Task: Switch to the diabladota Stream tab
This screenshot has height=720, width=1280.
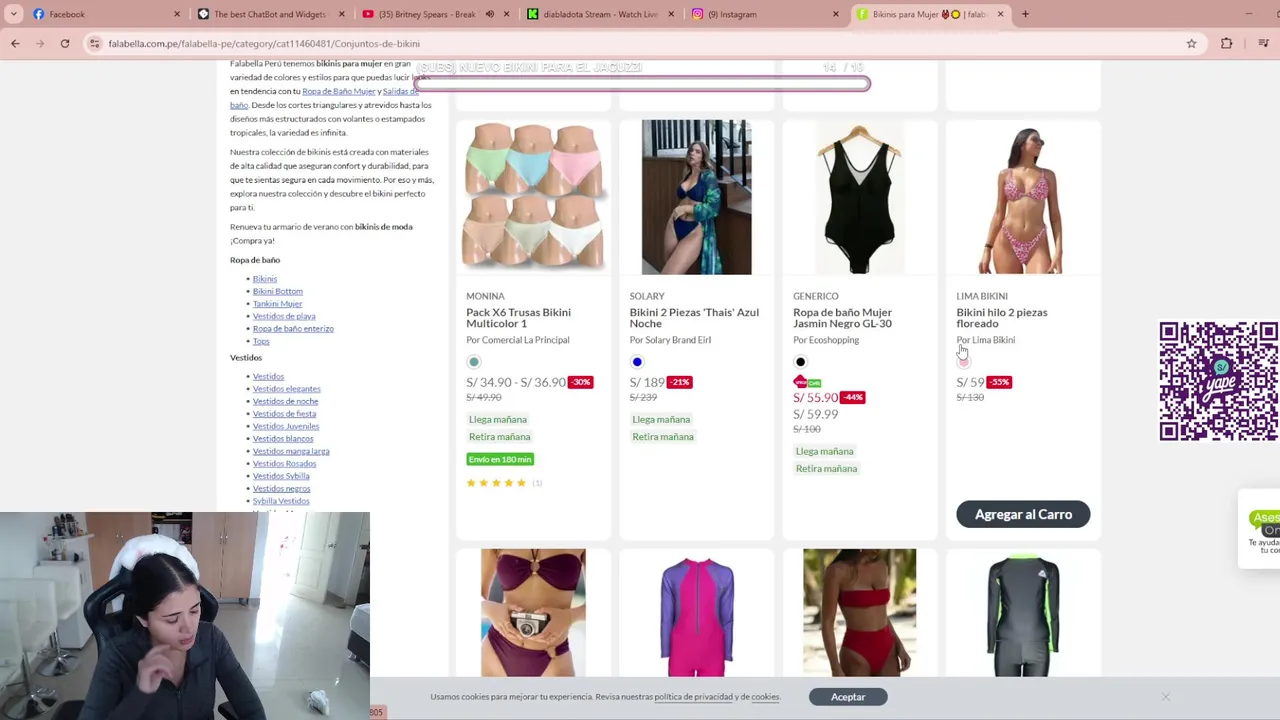Action: (598, 14)
